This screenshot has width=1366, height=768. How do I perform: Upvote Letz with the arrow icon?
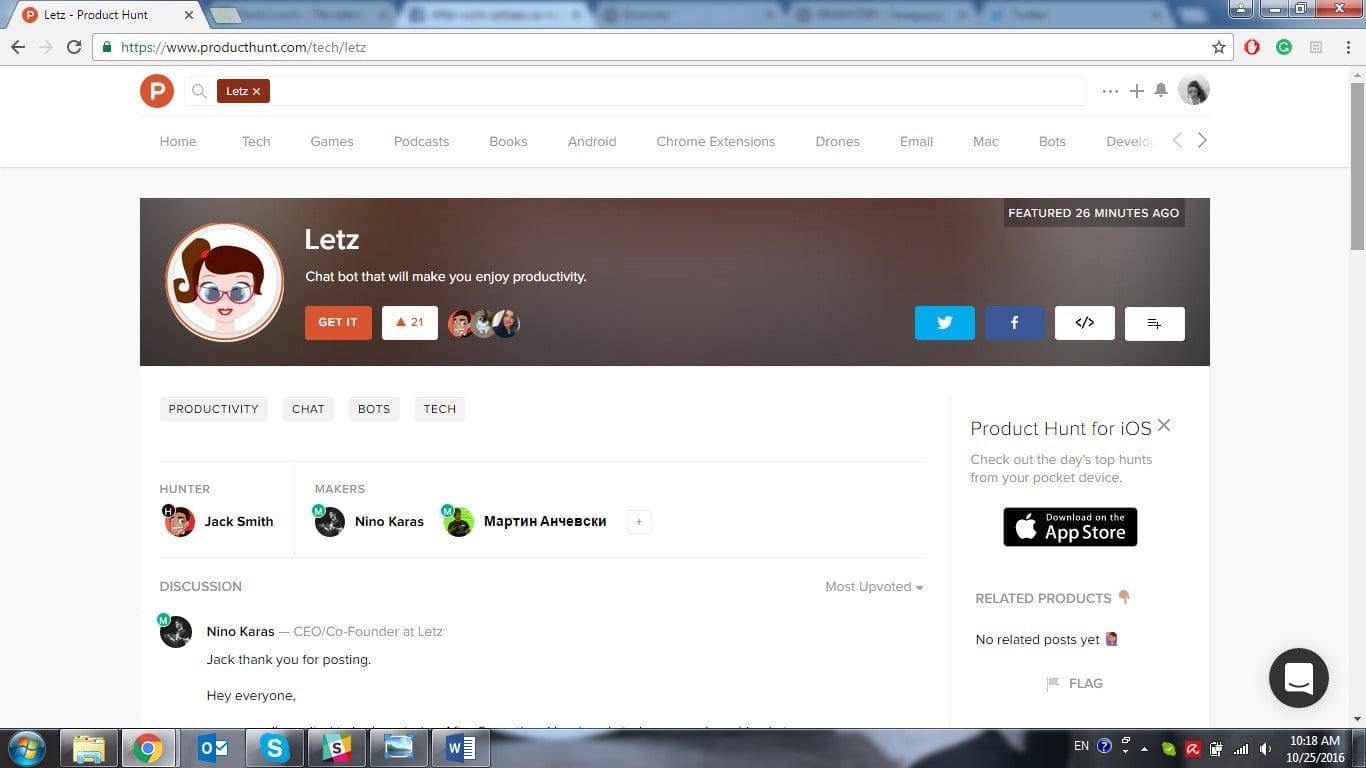[x=409, y=322]
